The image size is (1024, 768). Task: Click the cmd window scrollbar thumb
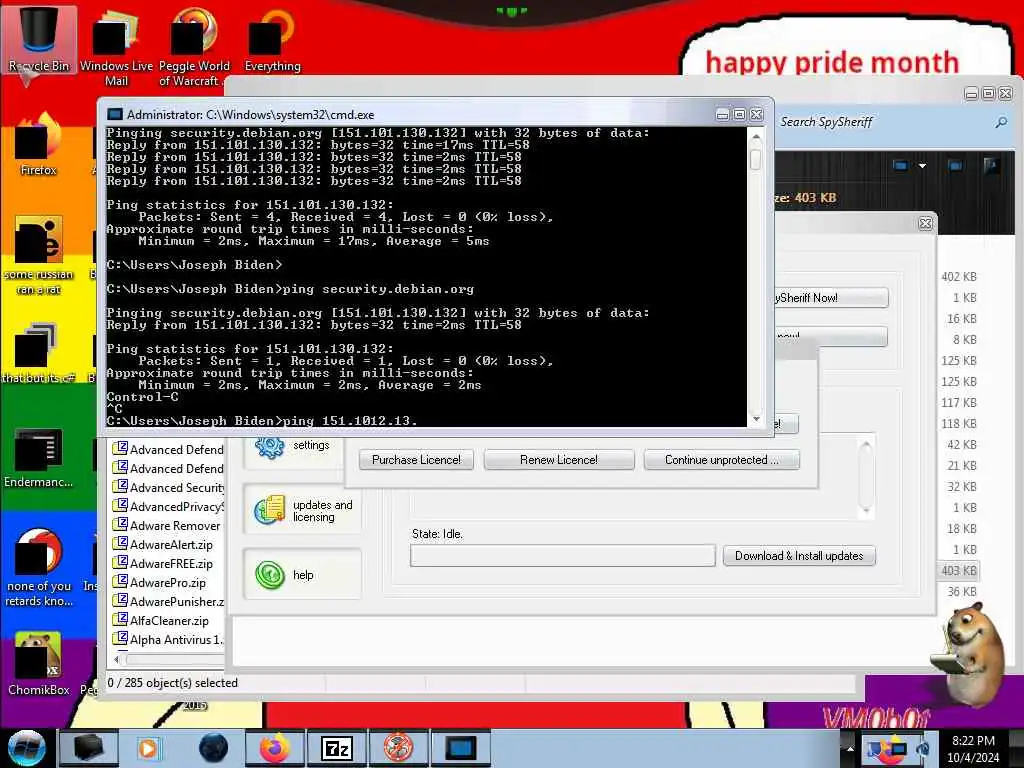click(x=756, y=159)
